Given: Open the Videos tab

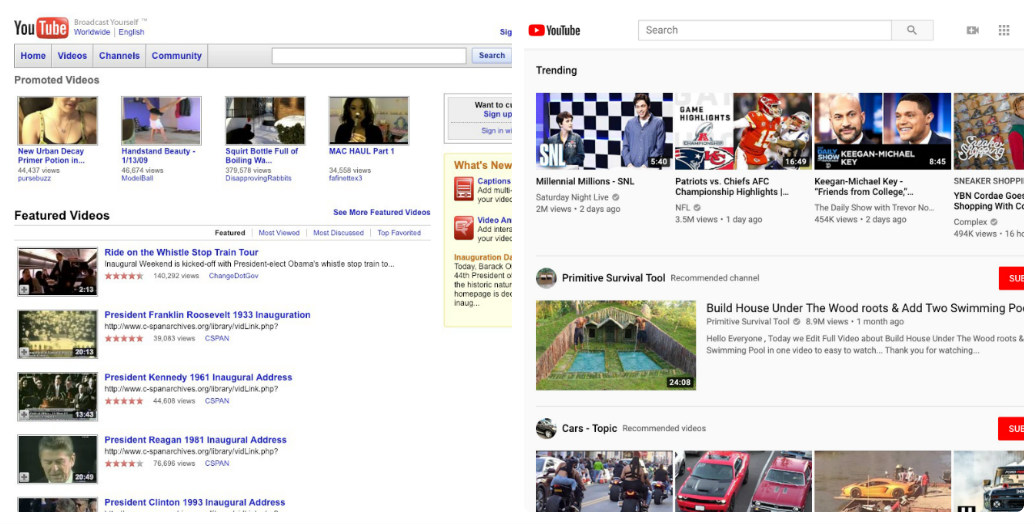Looking at the screenshot, I should point(72,56).
